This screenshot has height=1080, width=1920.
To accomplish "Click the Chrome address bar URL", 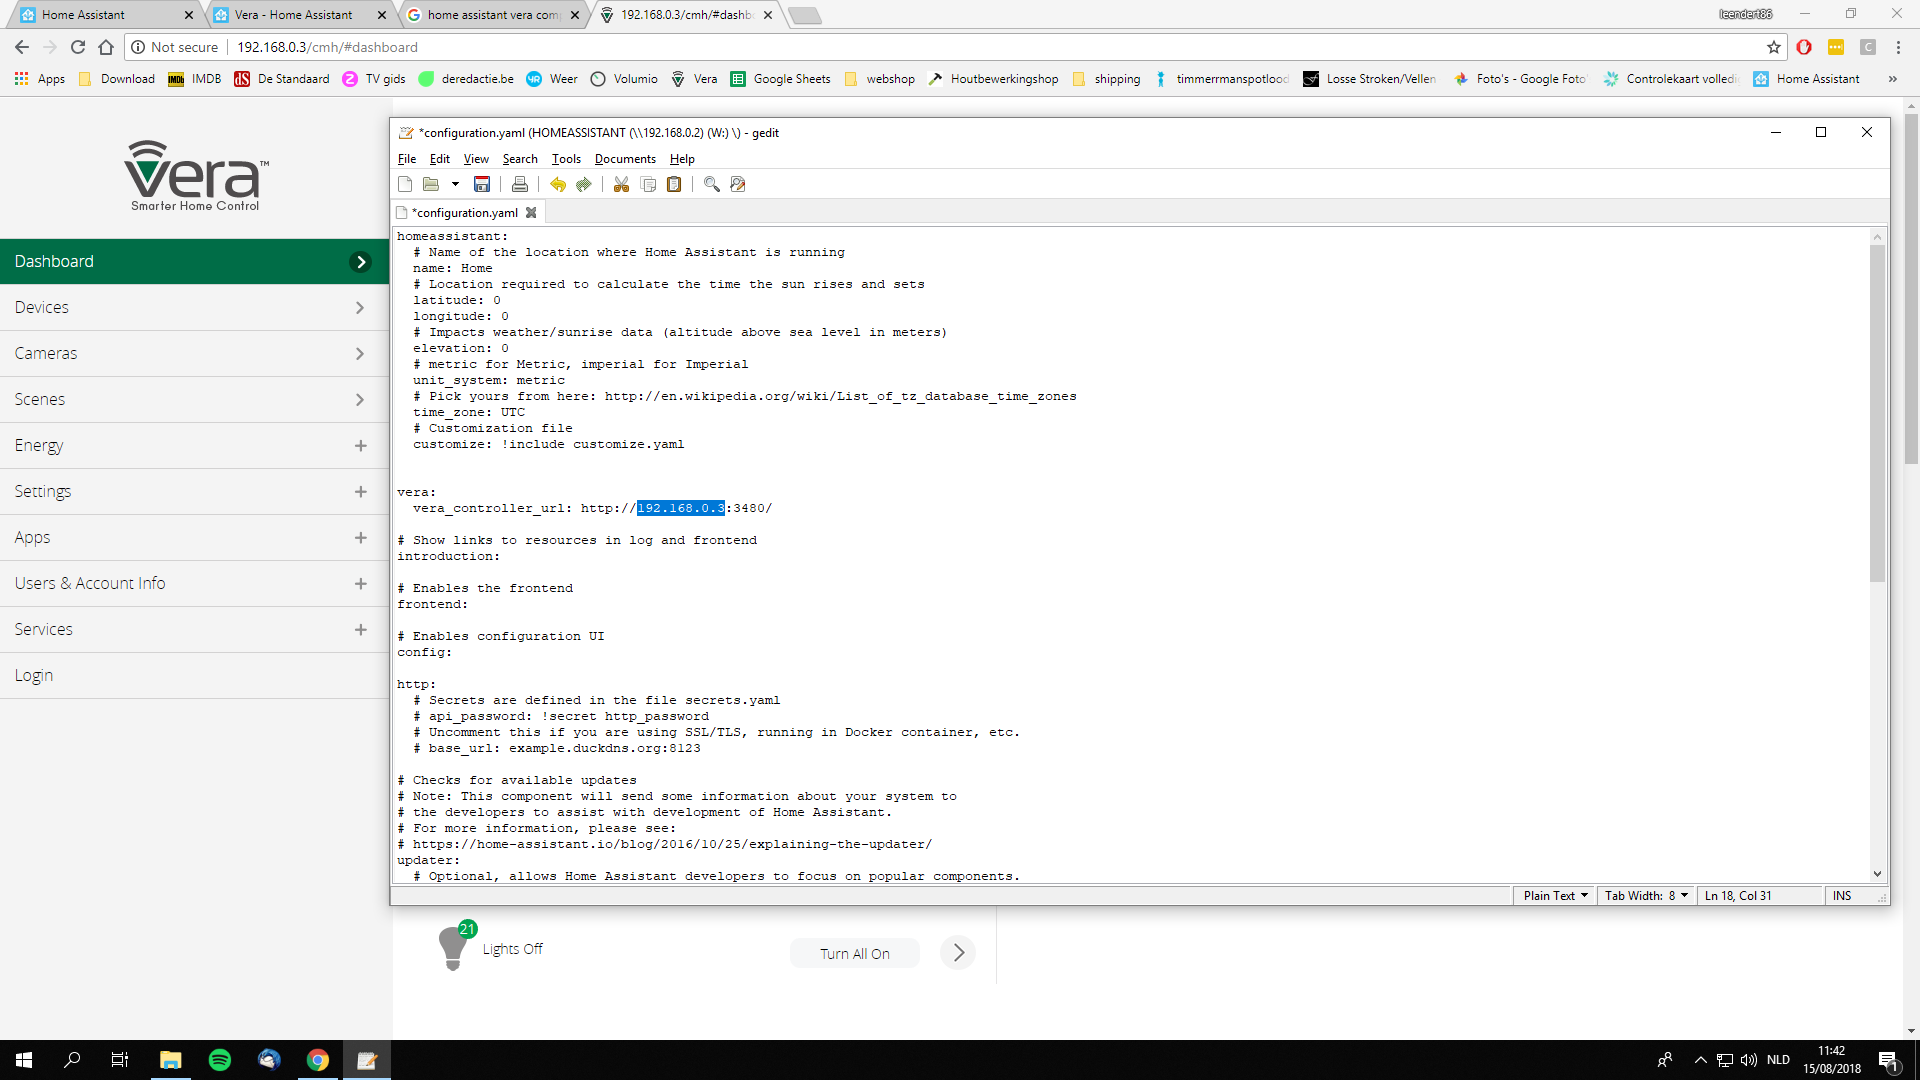I will tap(327, 47).
